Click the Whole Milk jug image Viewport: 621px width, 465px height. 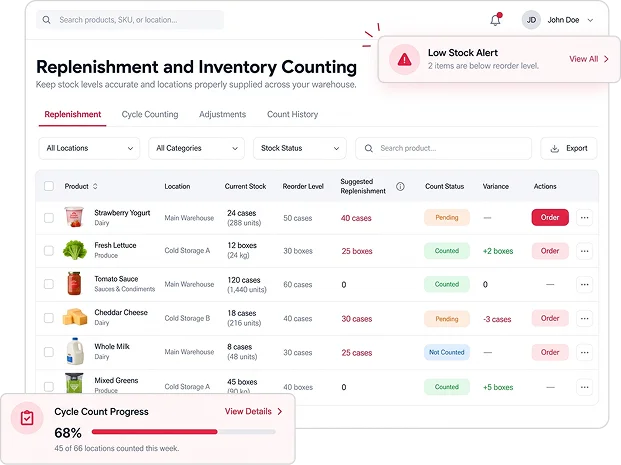coord(75,351)
